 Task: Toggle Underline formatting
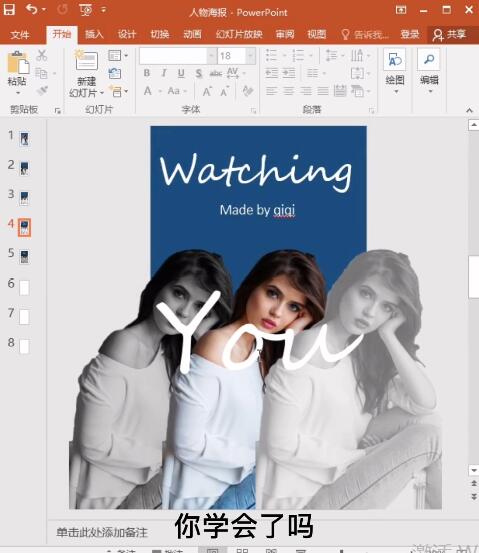(x=181, y=73)
